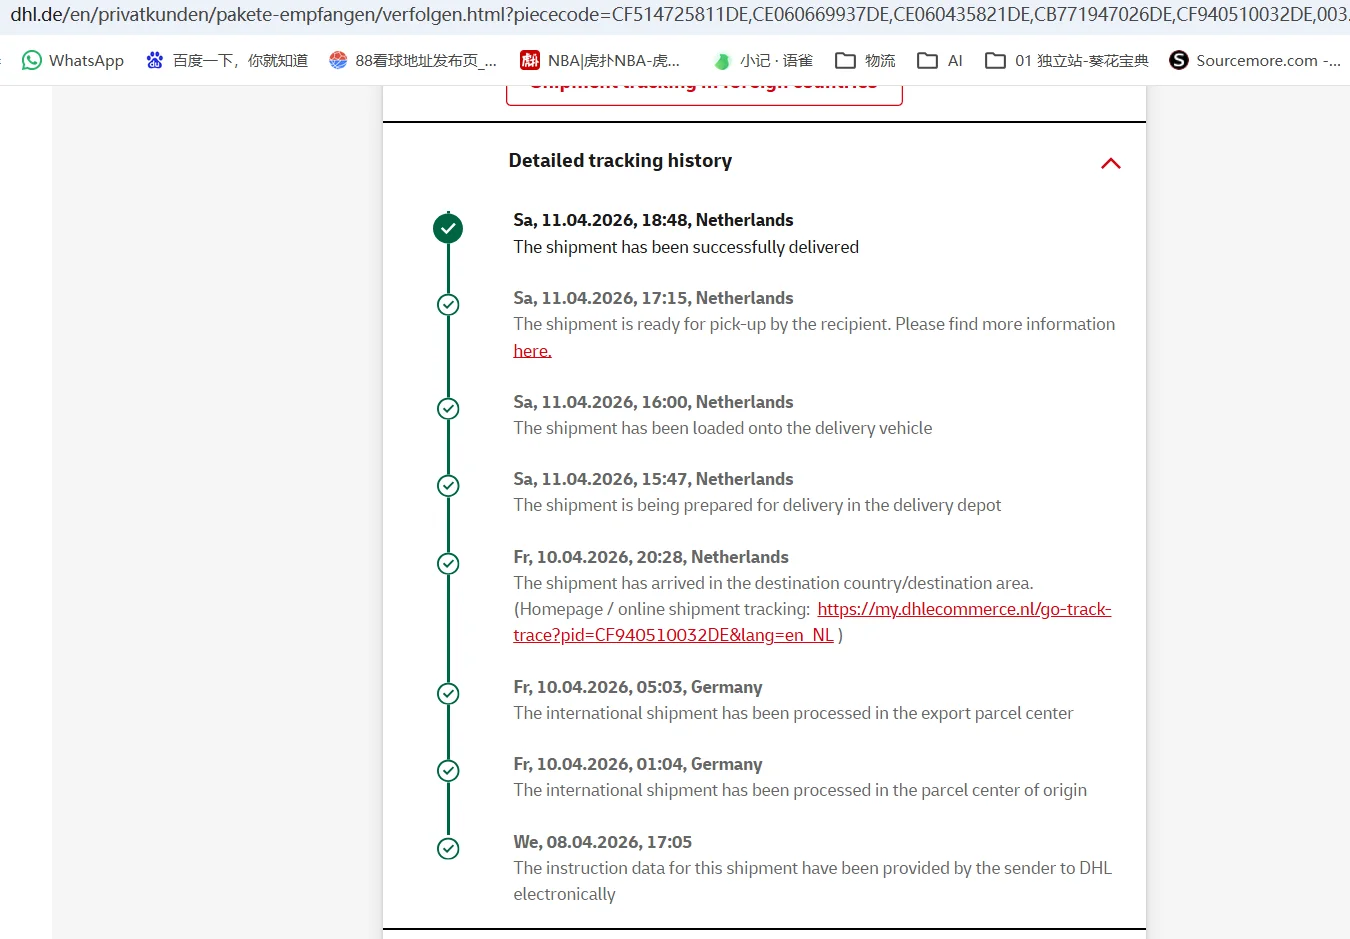Click the status marker for 17:15 Netherlands
The width and height of the screenshot is (1350, 939).
(x=448, y=305)
